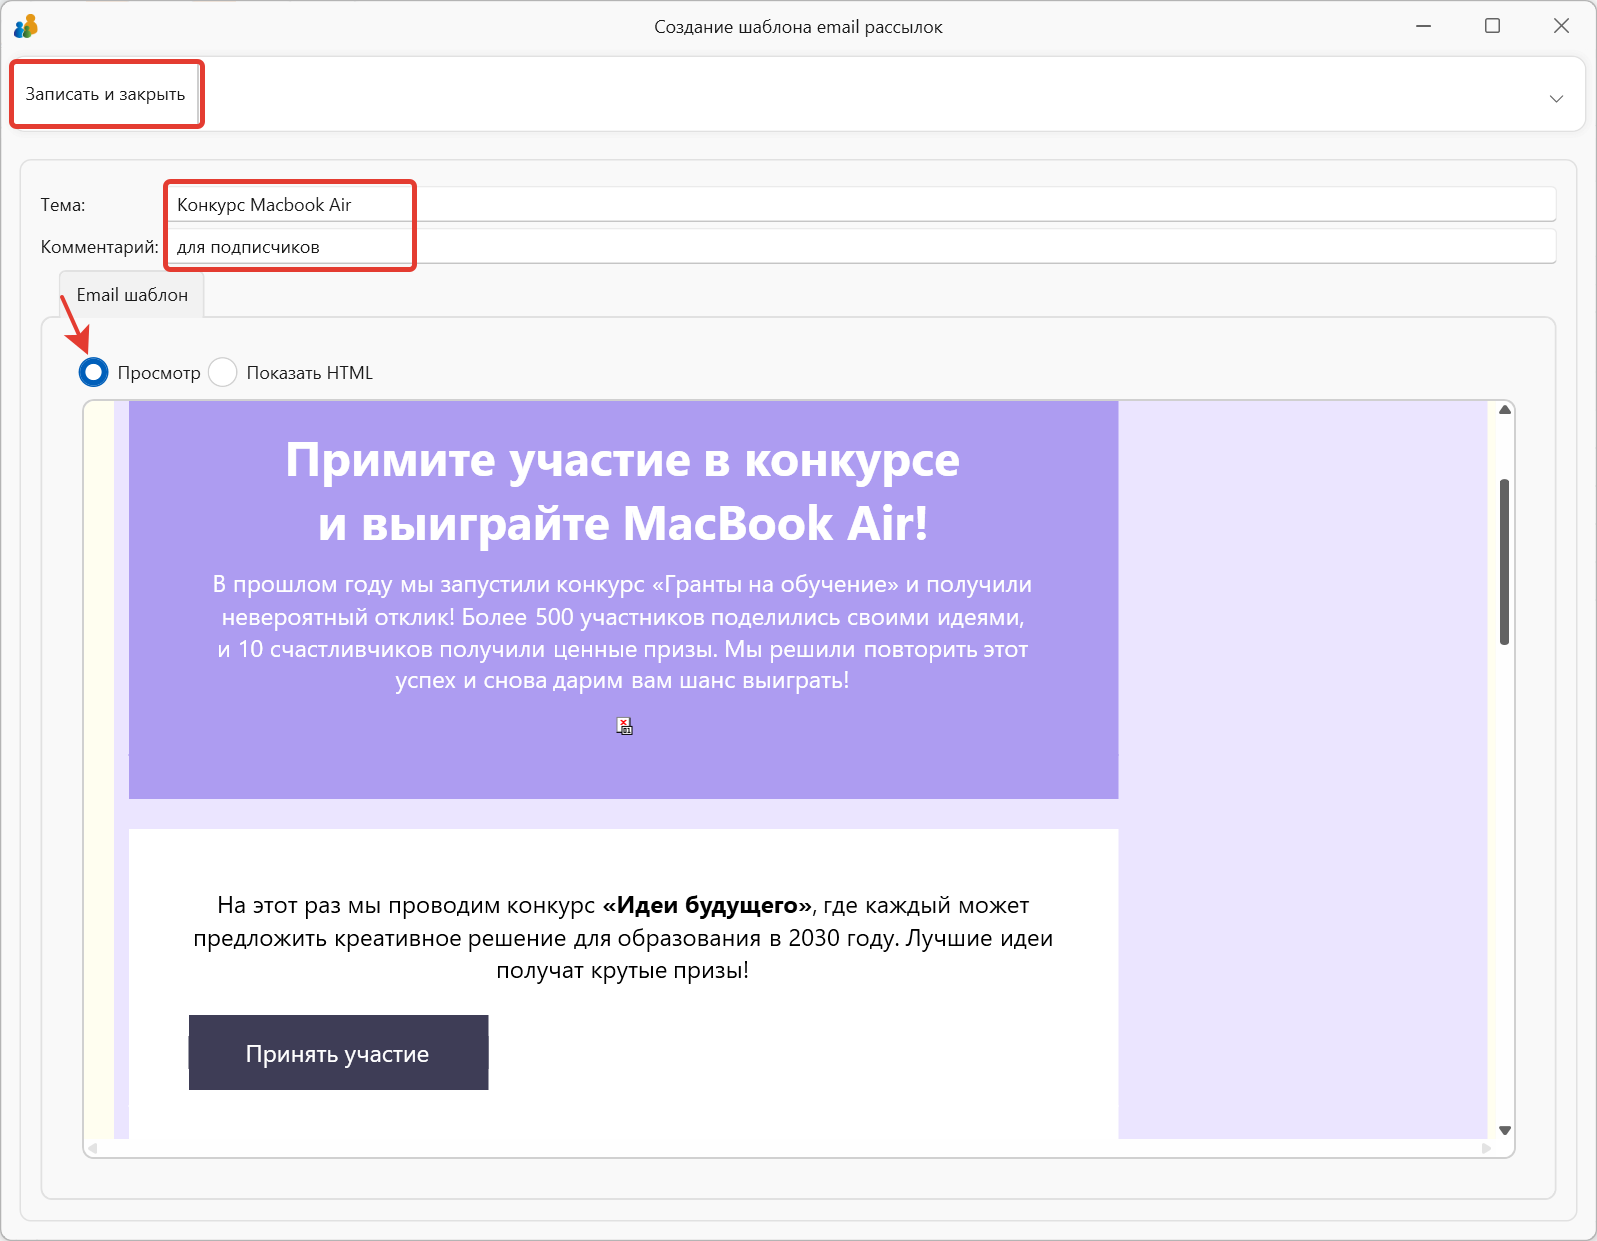Expand the command bar chevron
The height and width of the screenshot is (1241, 1597).
(x=1556, y=98)
